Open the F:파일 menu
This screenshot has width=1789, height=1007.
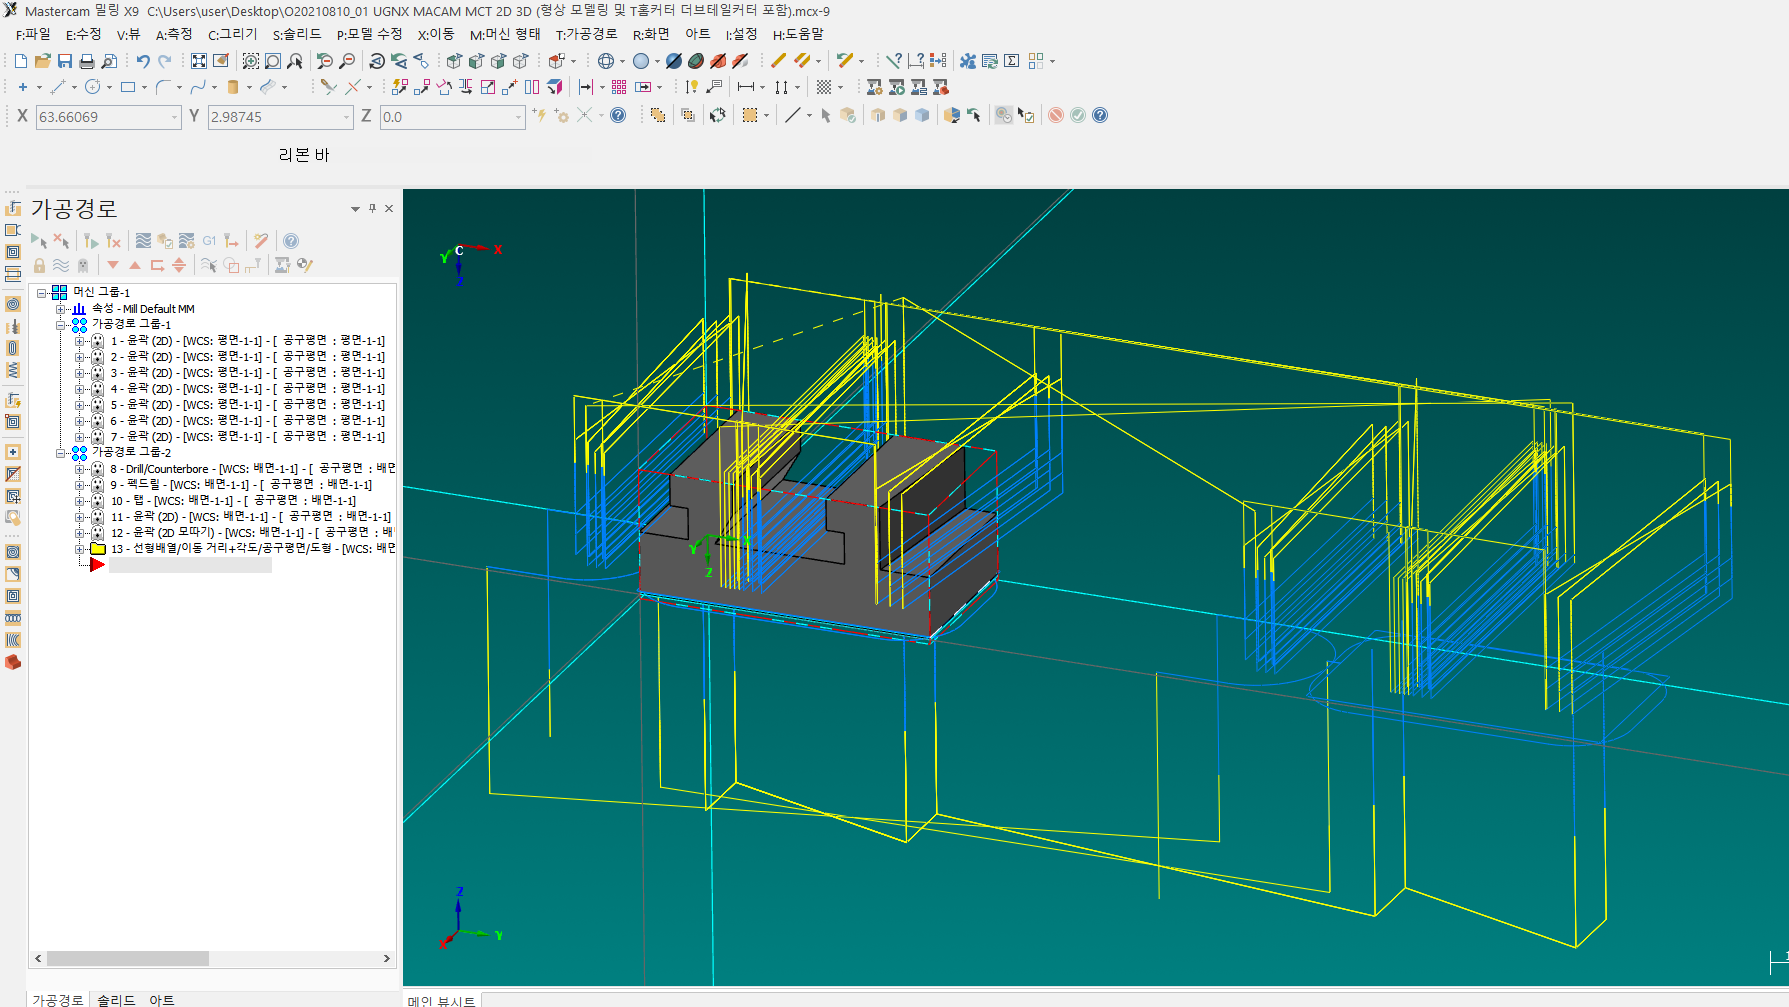33,34
